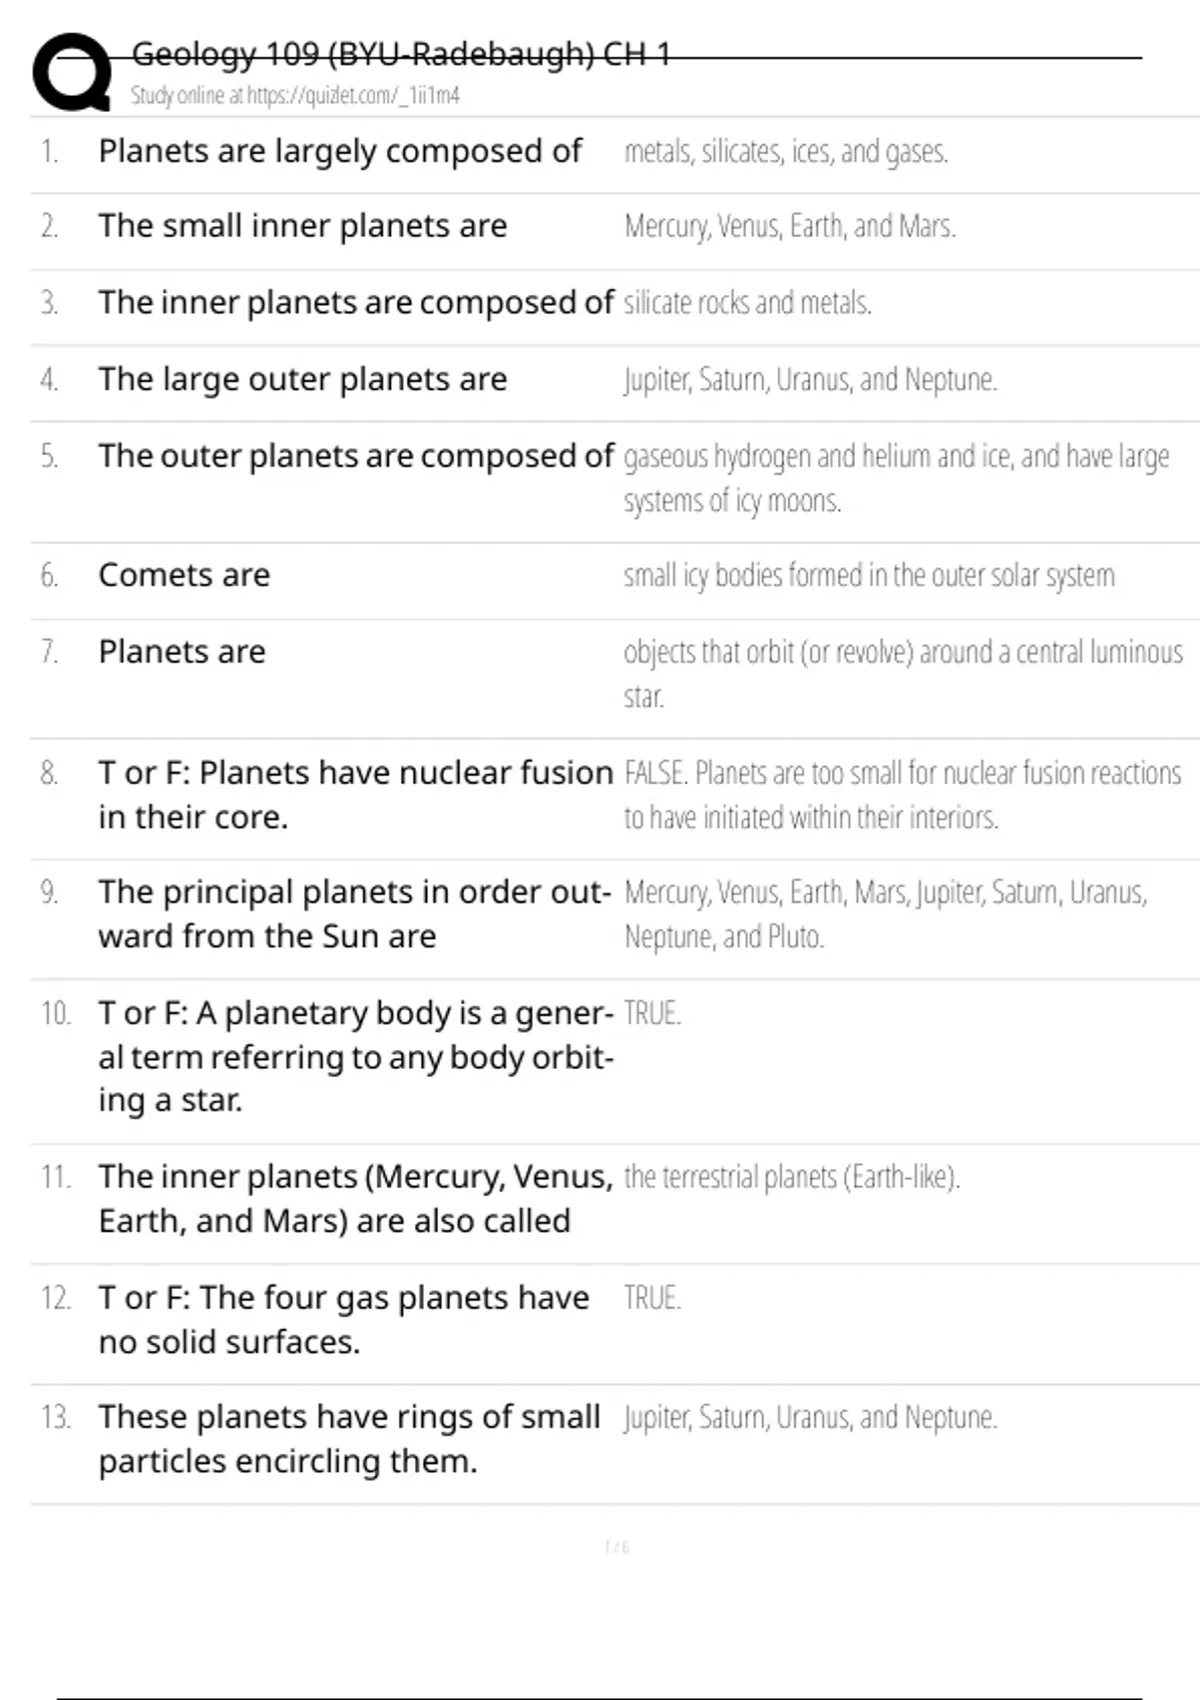Click the Geology 109 CH 1 title

coord(400,53)
